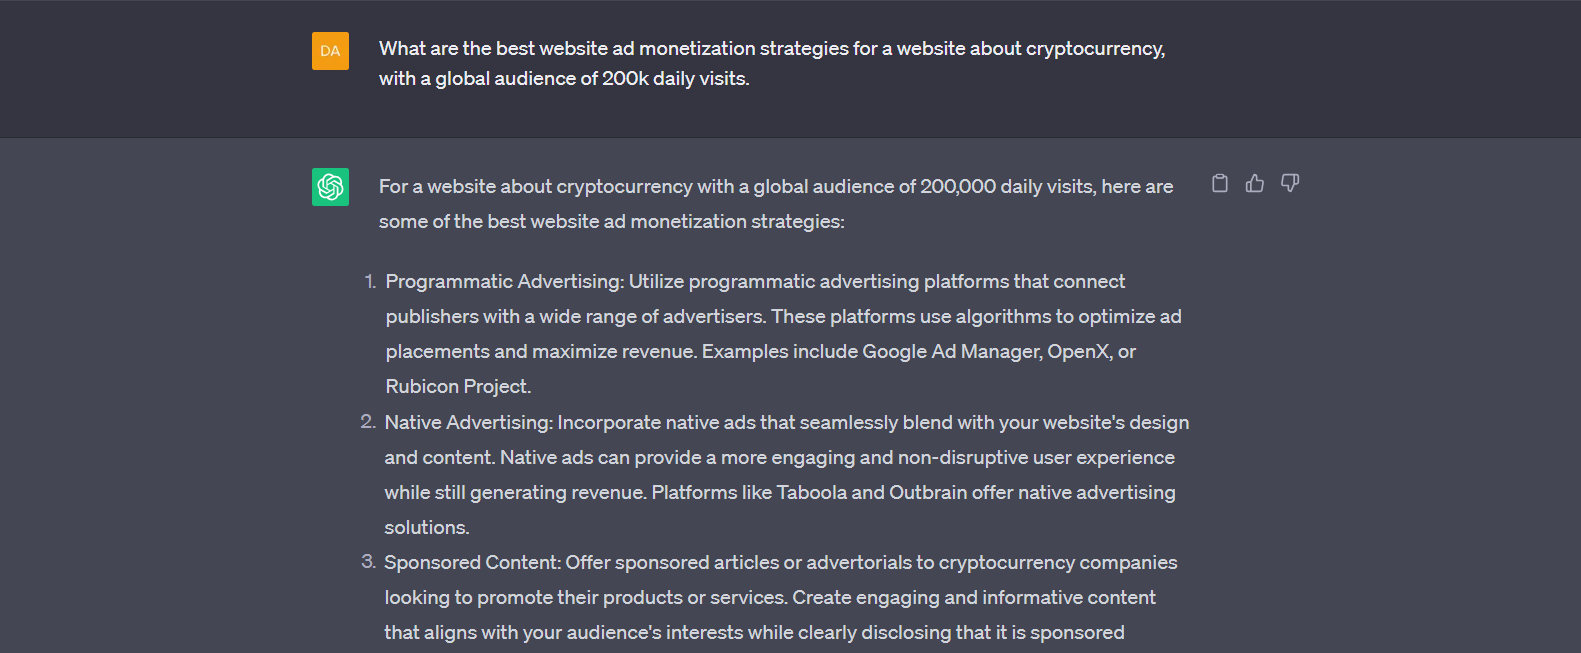This screenshot has height=653, width=1581.
Task: Click the user's question about ad monetization
Action: click(x=771, y=63)
